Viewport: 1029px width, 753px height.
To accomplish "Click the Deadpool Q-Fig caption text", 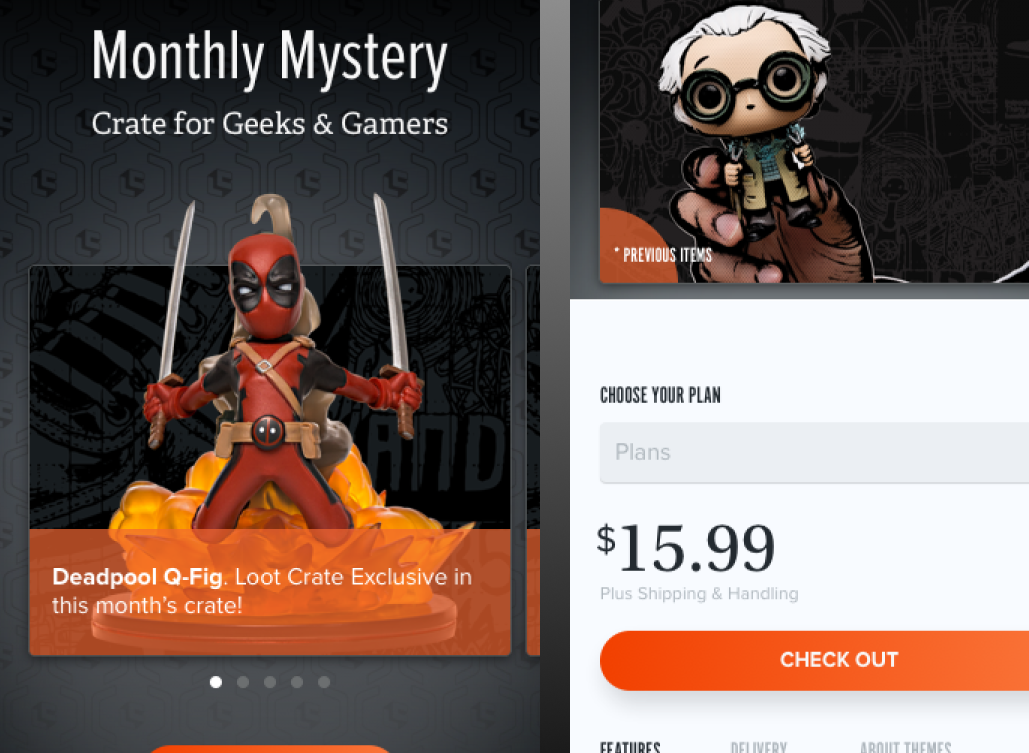I will click(262, 591).
